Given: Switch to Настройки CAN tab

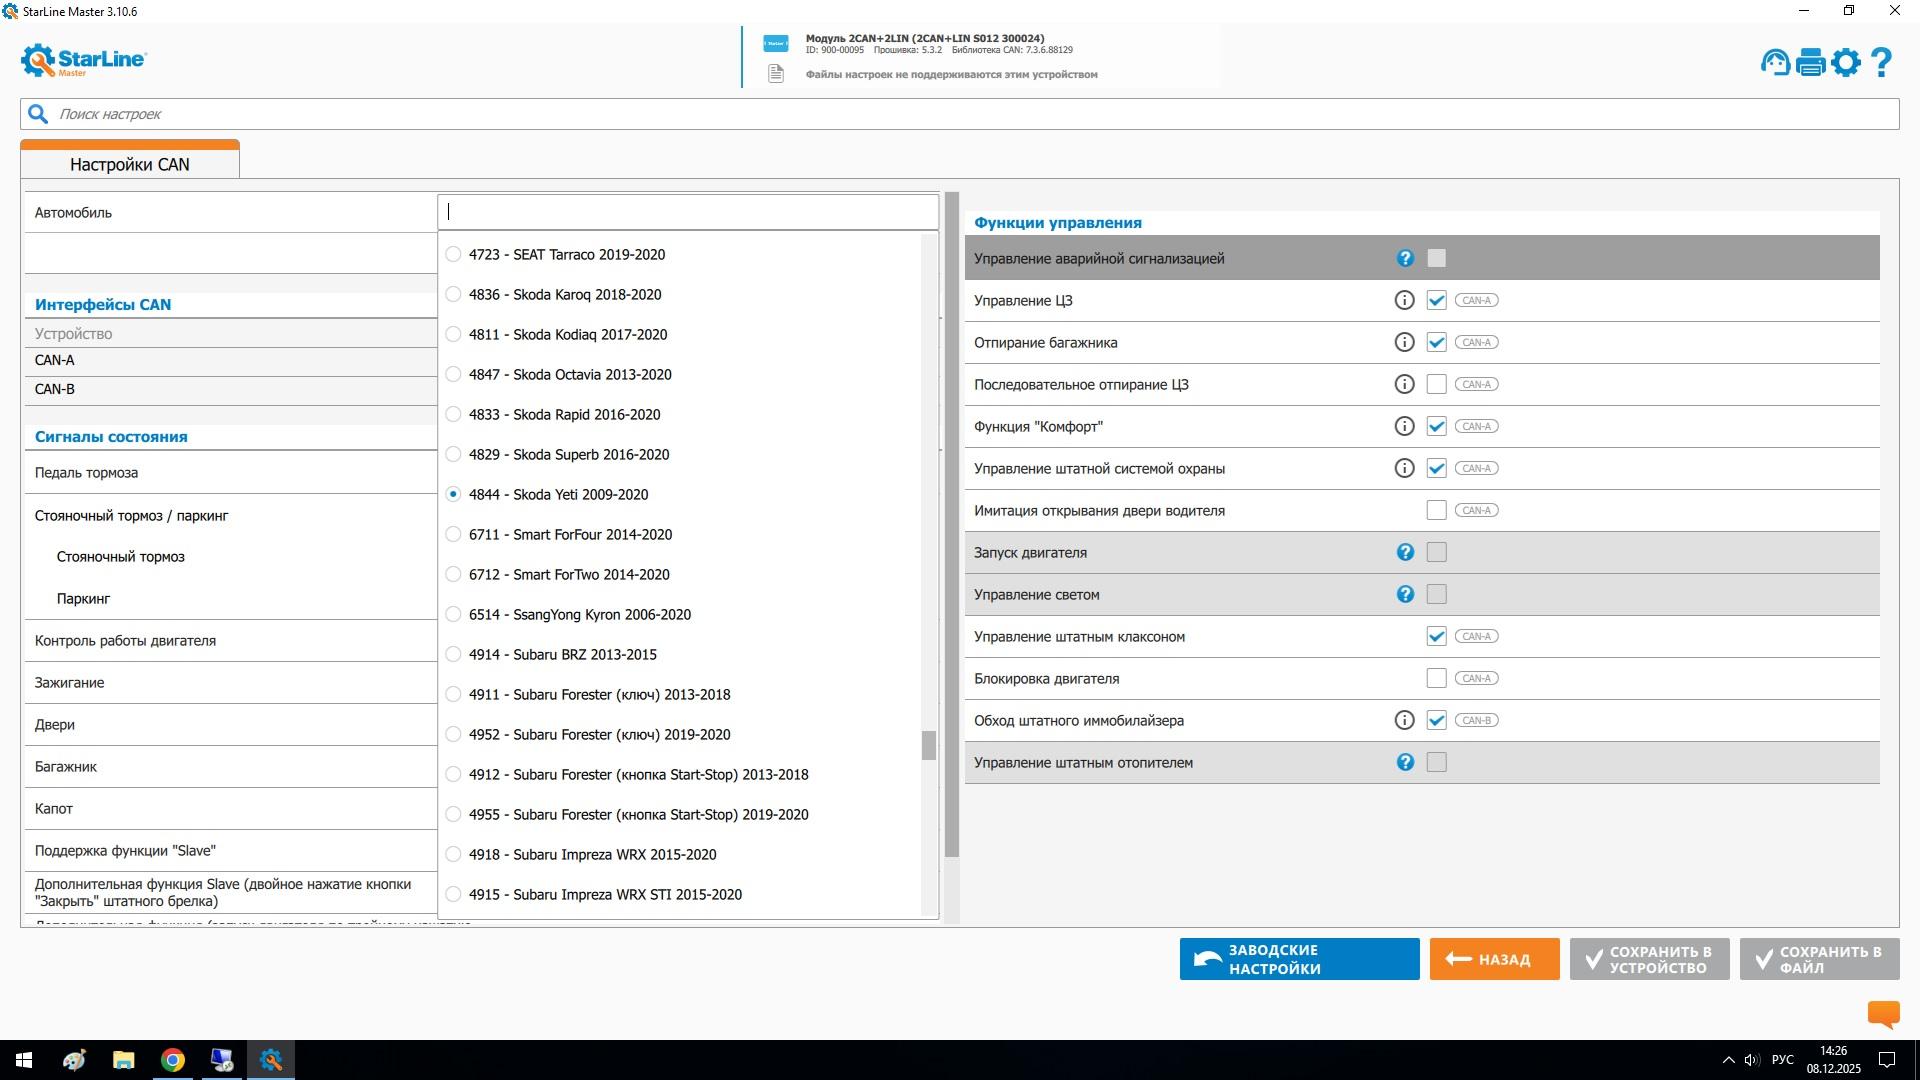Looking at the screenshot, I should click(130, 164).
